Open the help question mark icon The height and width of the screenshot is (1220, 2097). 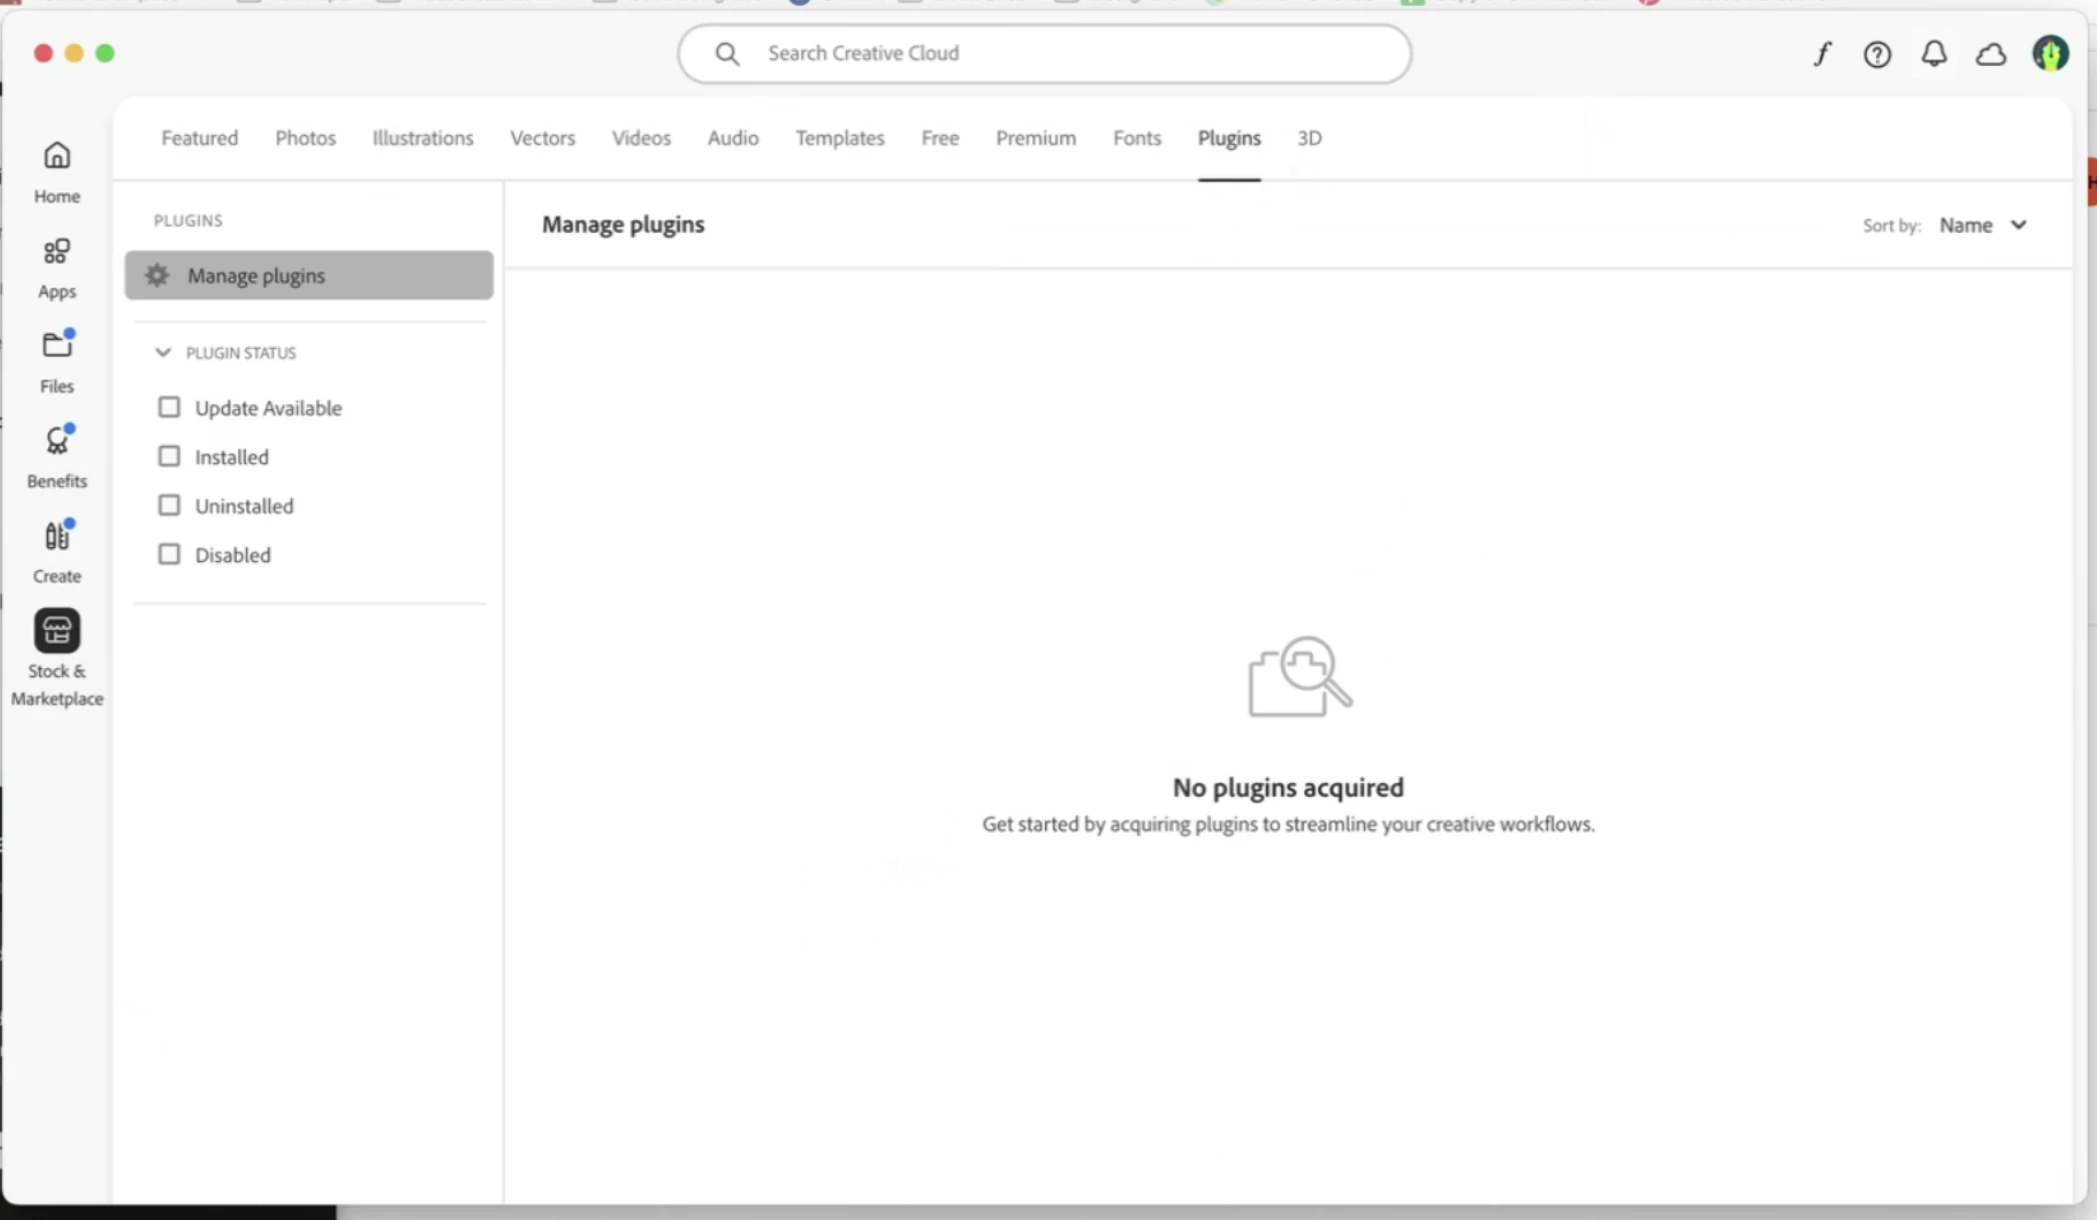click(x=1877, y=54)
